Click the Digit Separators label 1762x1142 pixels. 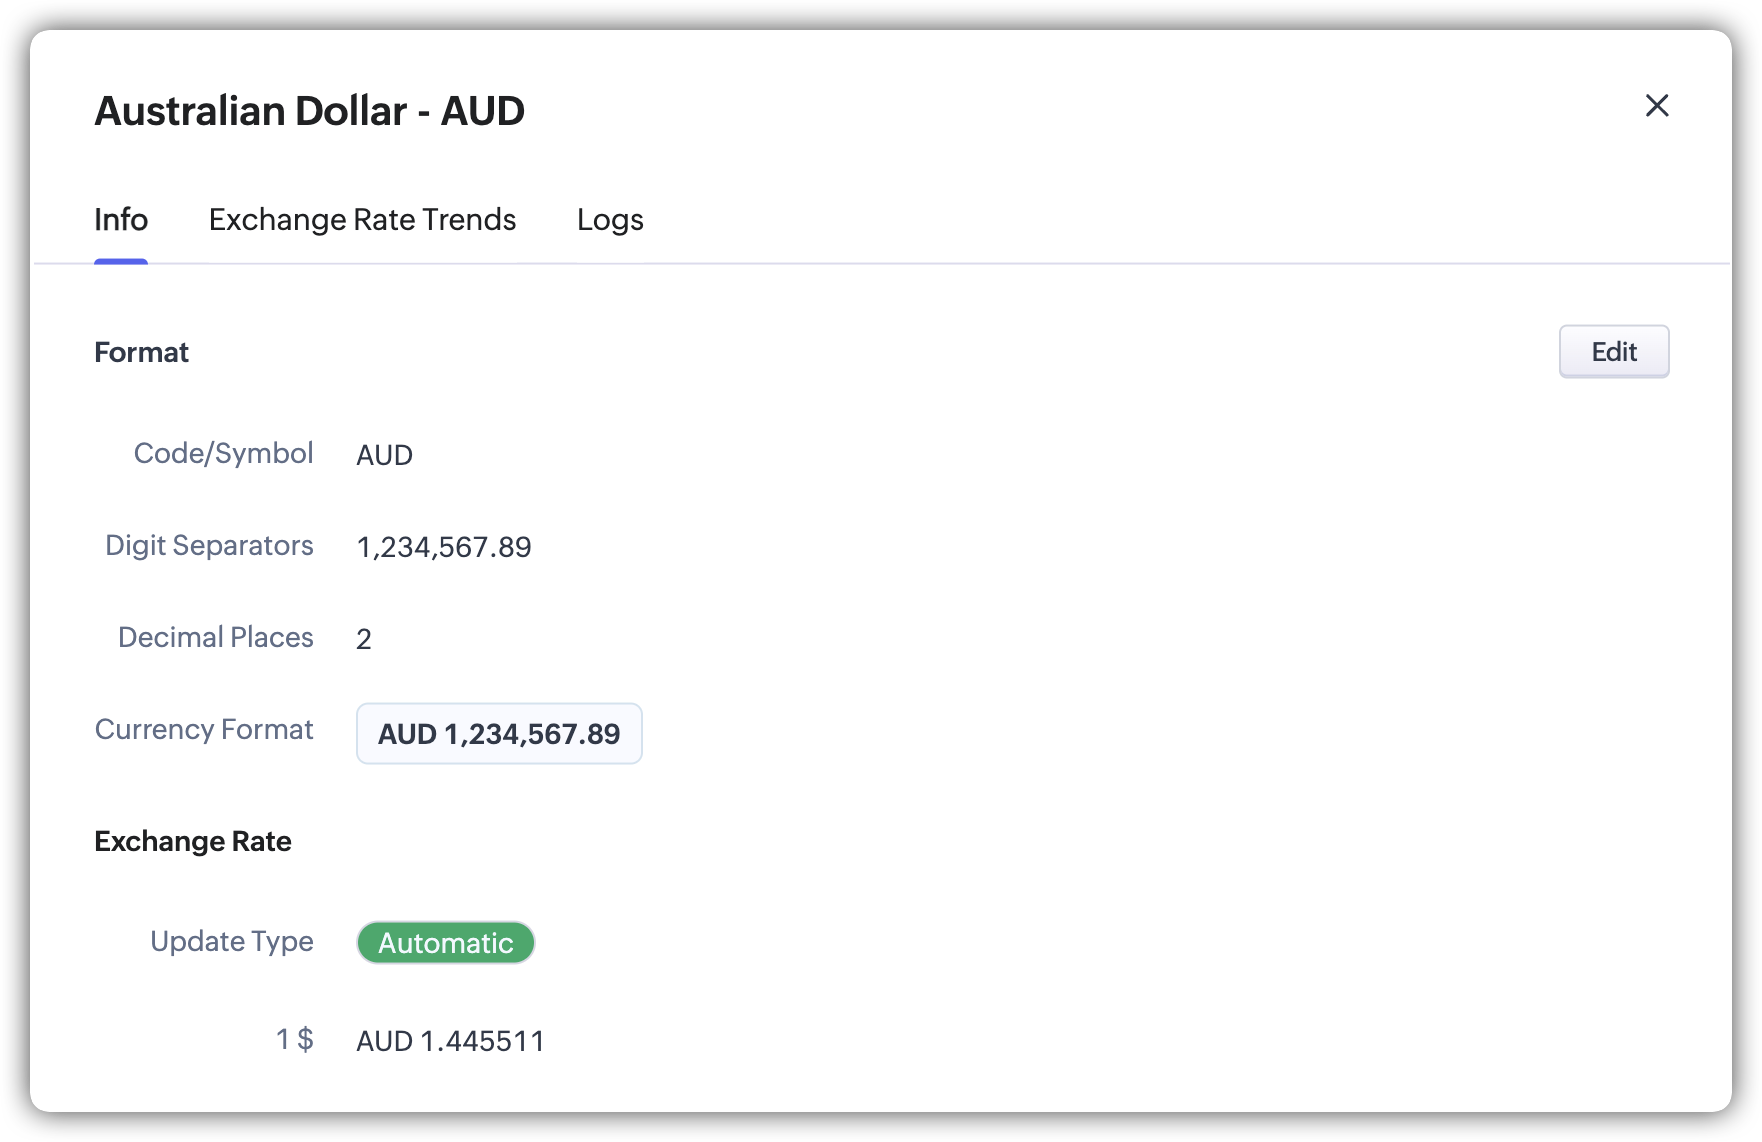point(209,545)
